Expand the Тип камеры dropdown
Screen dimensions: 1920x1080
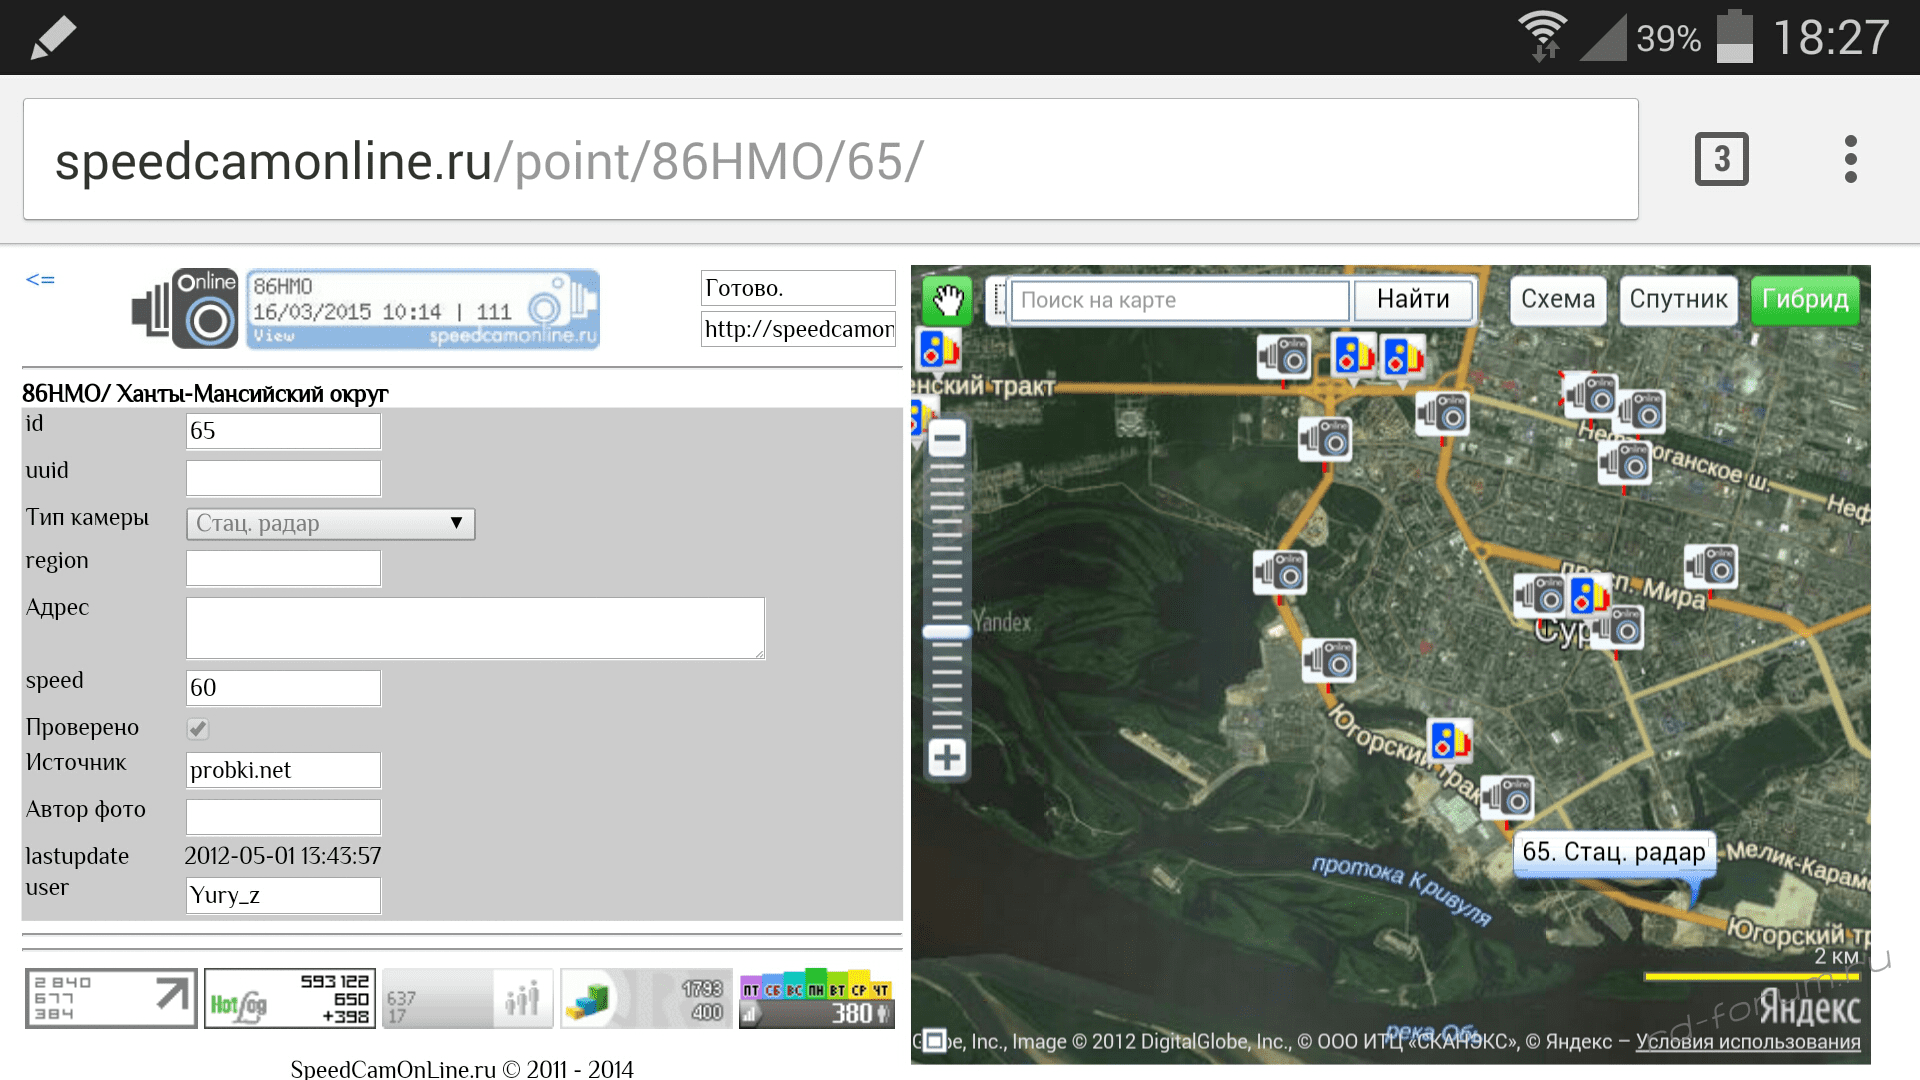[x=330, y=523]
